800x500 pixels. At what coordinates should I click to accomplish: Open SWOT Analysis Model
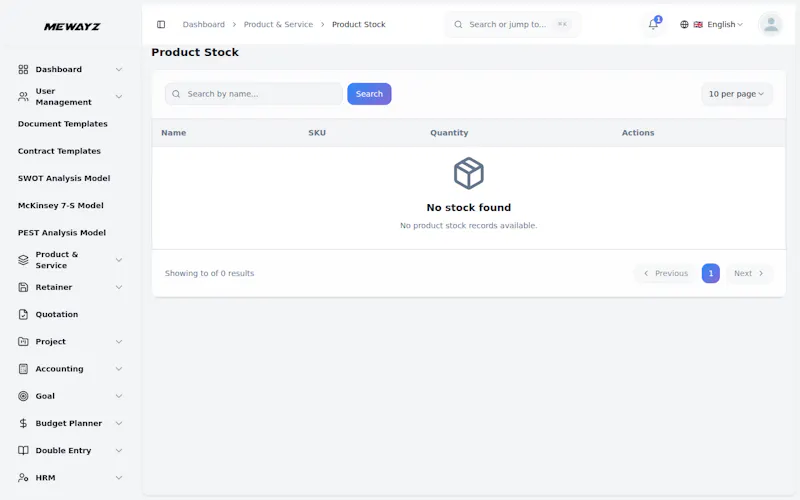click(64, 178)
